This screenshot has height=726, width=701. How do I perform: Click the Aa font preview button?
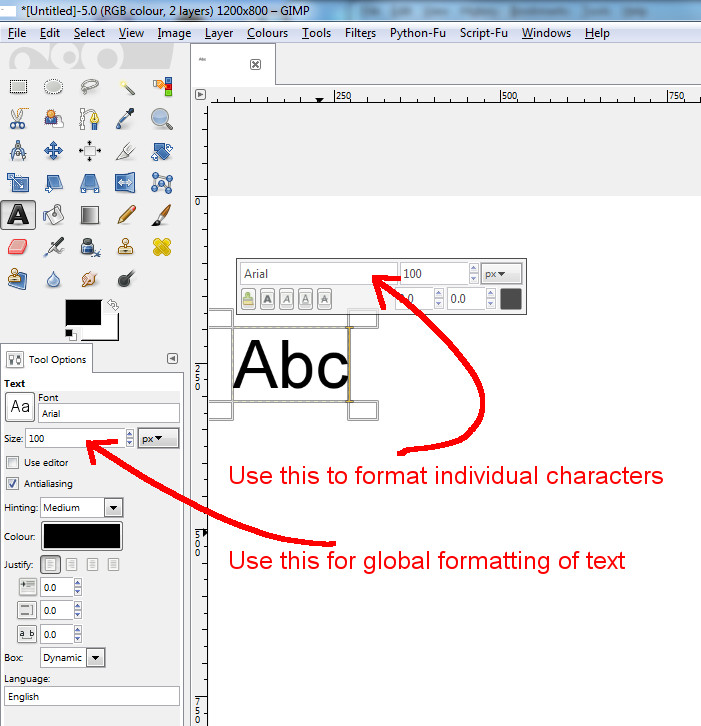(x=20, y=407)
